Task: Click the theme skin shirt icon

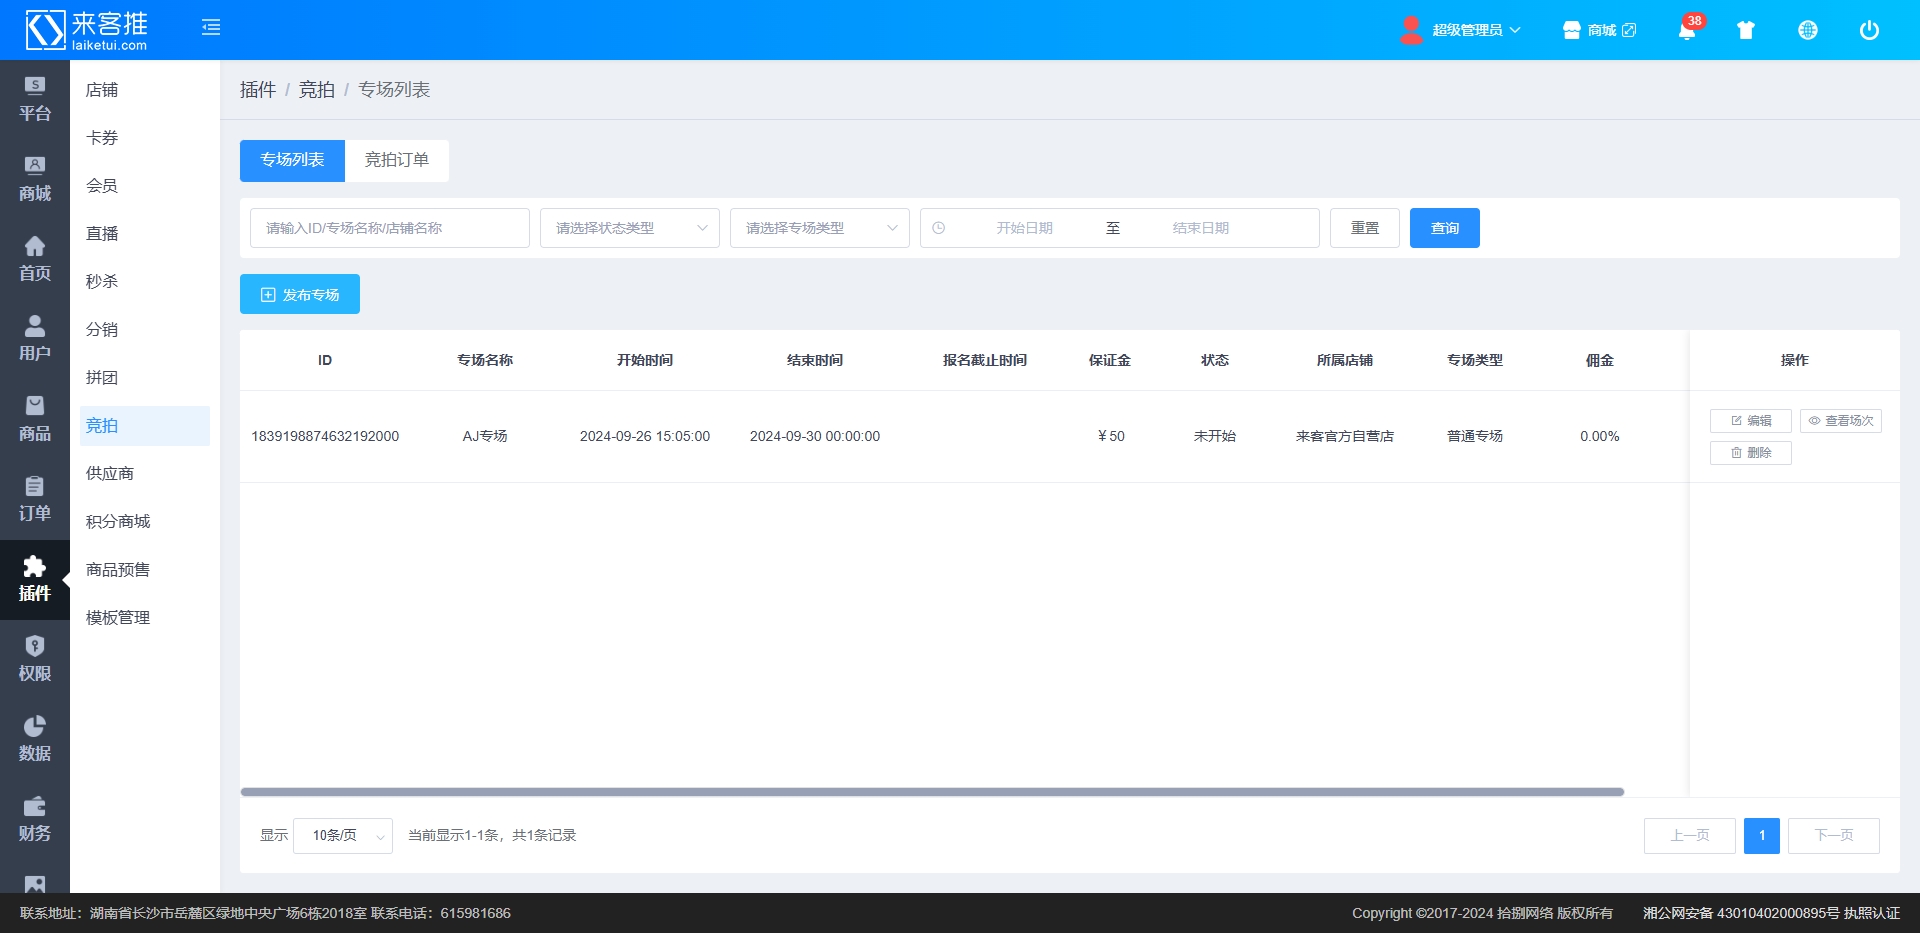Action: (x=1746, y=30)
